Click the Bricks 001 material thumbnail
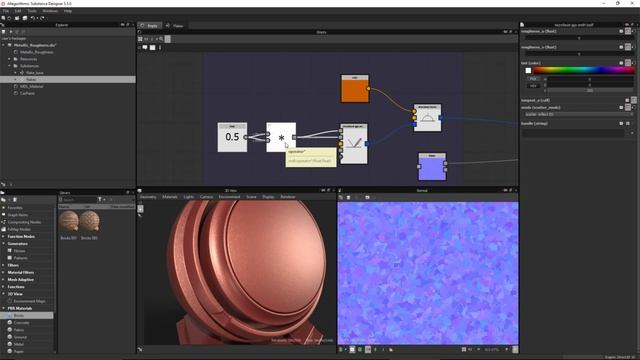The image size is (640, 360). pyautogui.click(x=69, y=221)
